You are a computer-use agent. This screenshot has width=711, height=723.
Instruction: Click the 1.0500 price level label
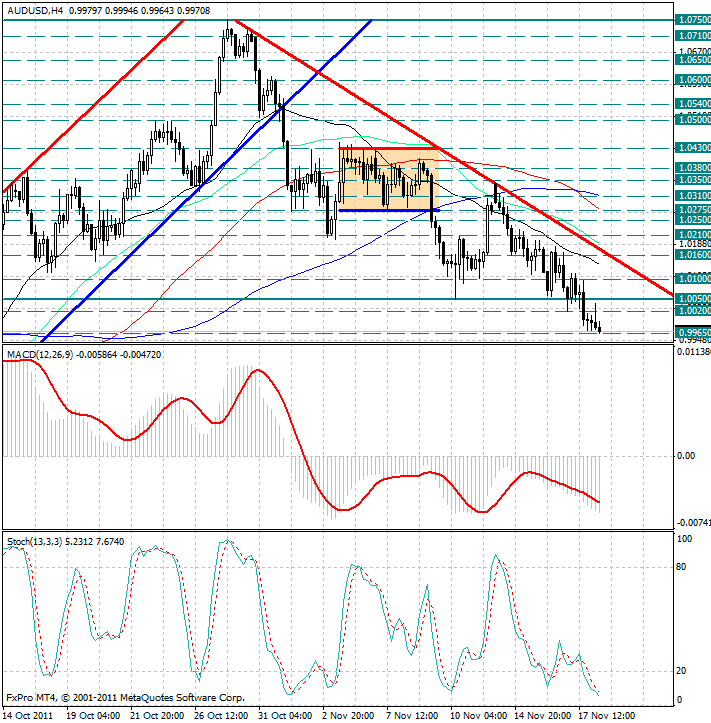click(x=693, y=120)
